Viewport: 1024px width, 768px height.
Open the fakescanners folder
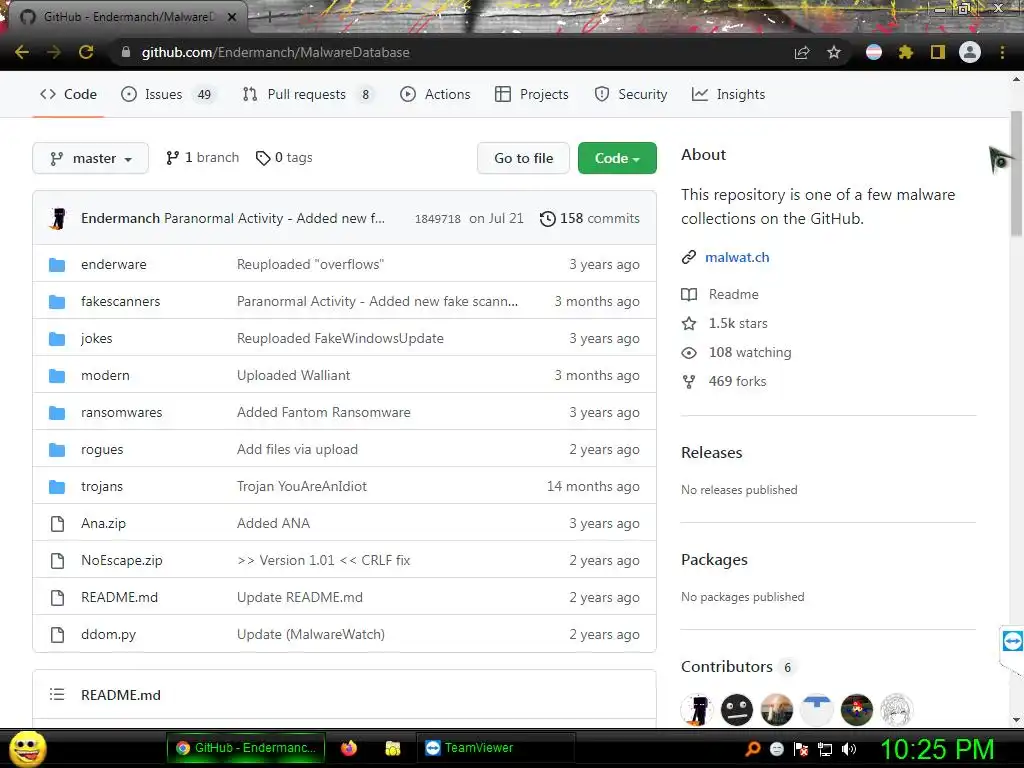[120, 301]
